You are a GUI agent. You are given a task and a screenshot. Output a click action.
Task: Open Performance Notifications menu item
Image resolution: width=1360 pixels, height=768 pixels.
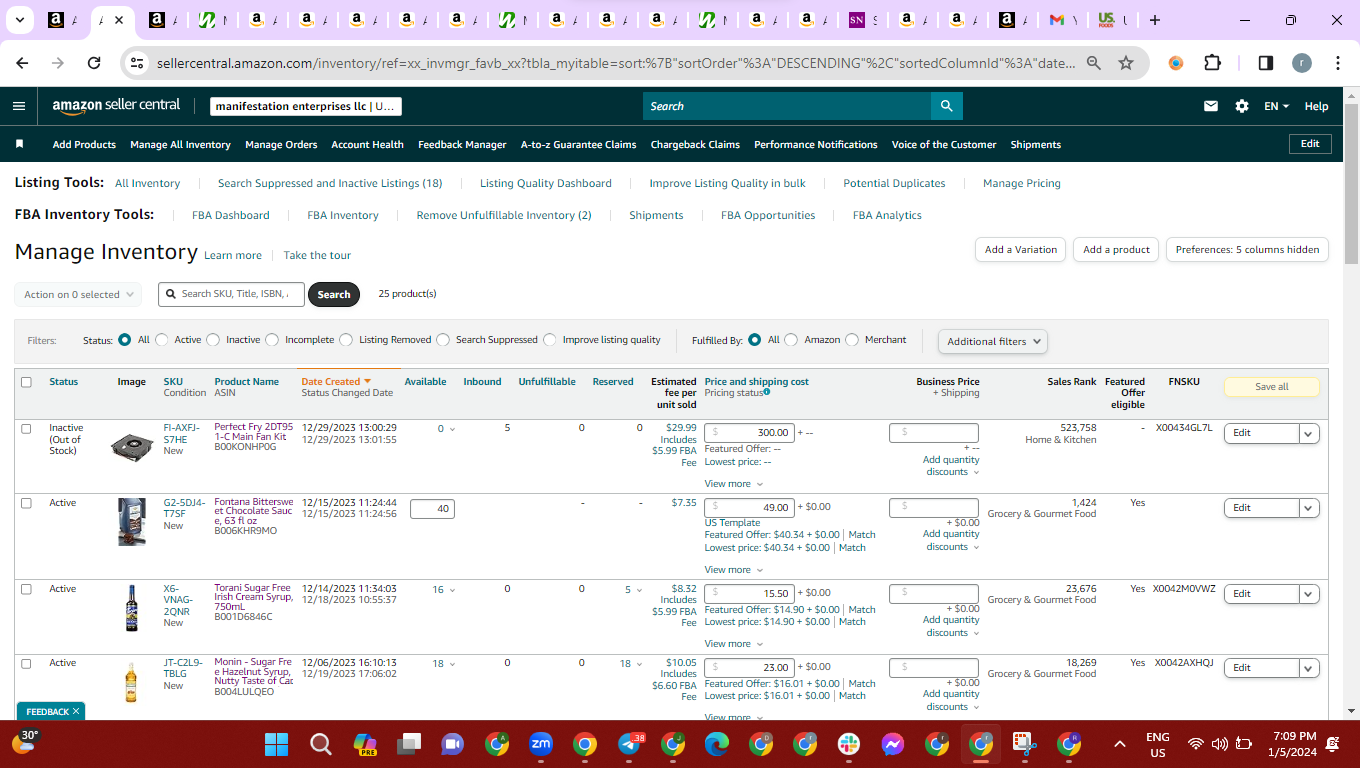pos(816,144)
